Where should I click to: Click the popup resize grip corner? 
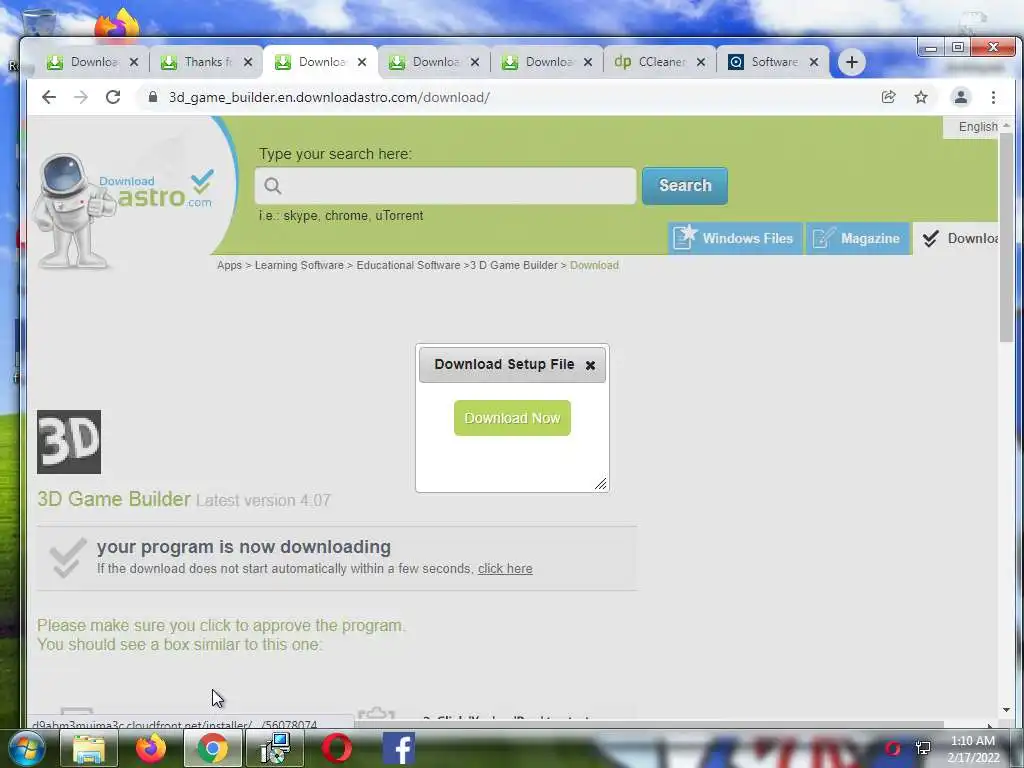(x=601, y=483)
